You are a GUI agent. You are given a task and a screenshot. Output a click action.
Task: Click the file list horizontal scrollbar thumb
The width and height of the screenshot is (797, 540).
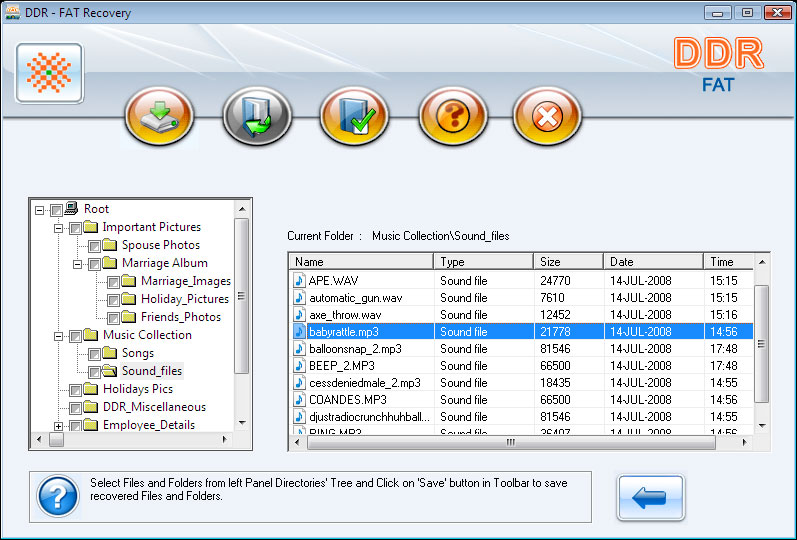510,441
